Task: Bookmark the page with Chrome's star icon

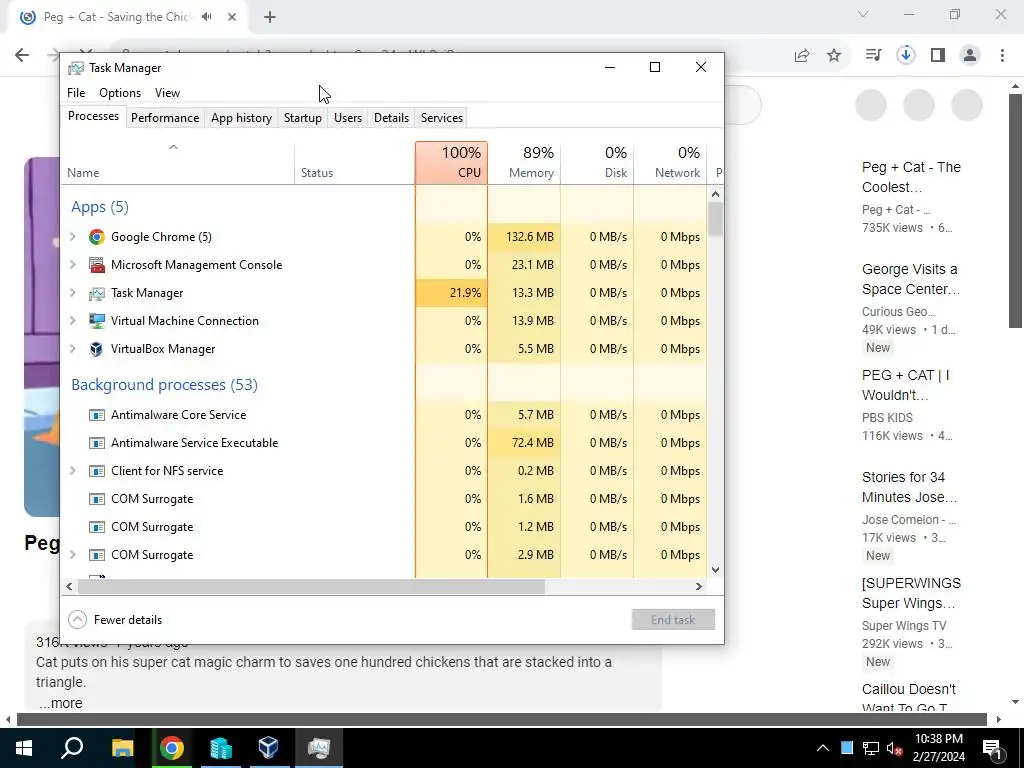Action: [834, 56]
